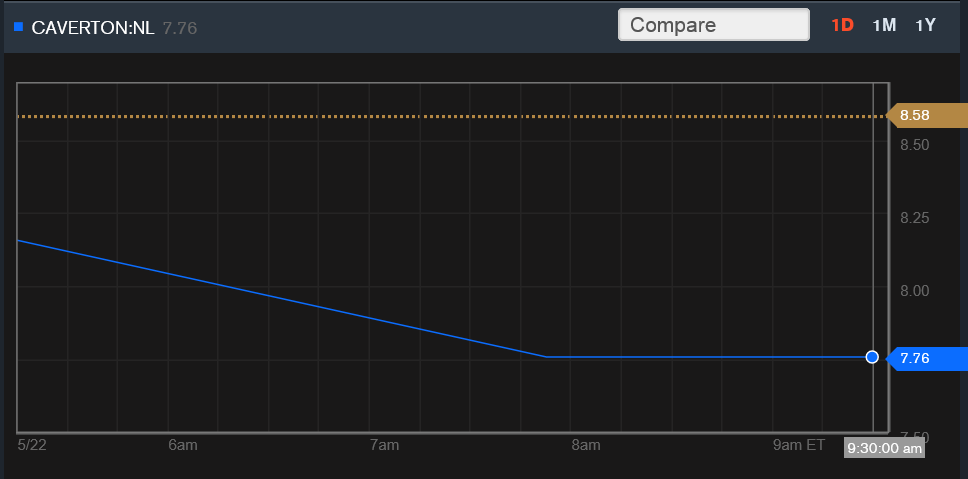Click the CAVERTON:NL ticker label

tap(93, 28)
